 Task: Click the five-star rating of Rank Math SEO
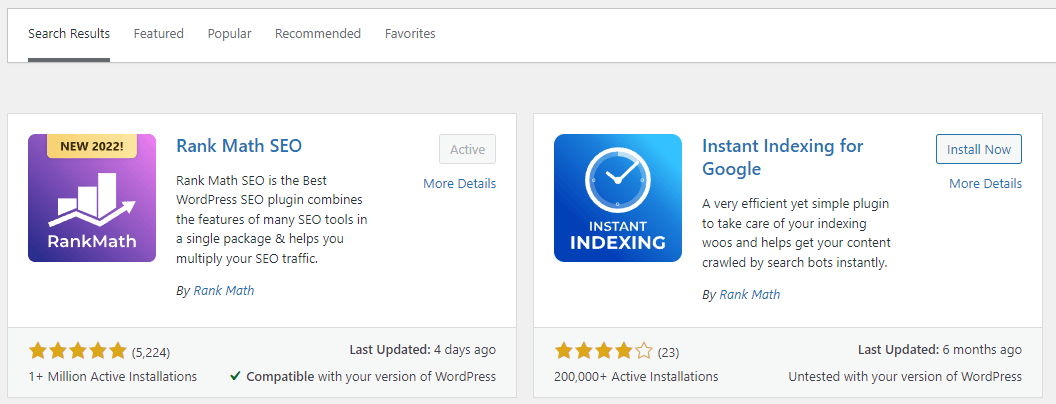[77, 351]
